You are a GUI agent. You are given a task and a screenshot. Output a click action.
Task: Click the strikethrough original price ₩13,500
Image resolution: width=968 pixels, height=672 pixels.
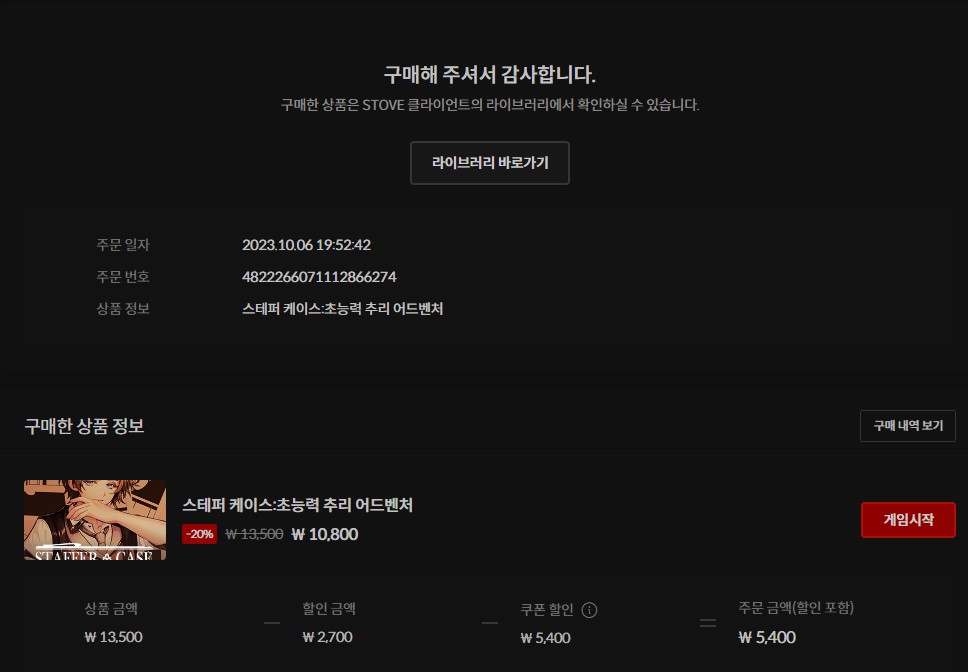[254, 534]
